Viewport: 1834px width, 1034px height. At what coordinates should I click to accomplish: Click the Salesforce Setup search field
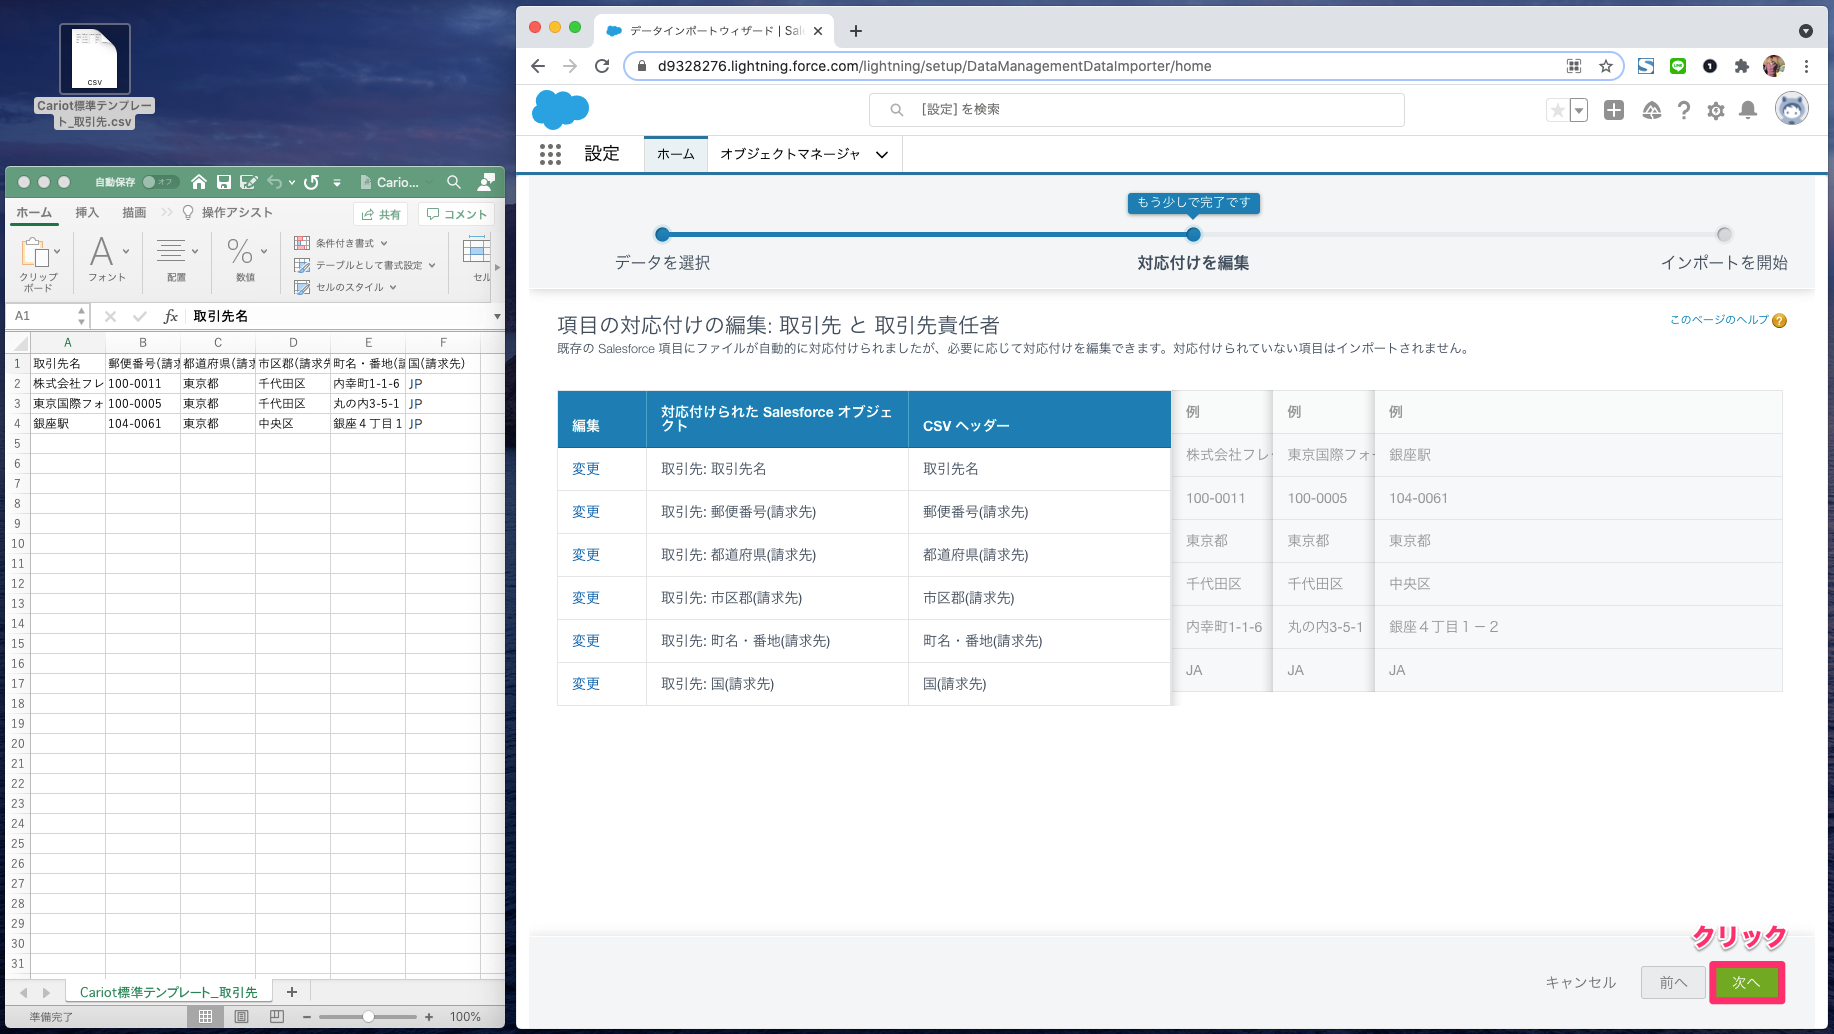(x=1137, y=110)
